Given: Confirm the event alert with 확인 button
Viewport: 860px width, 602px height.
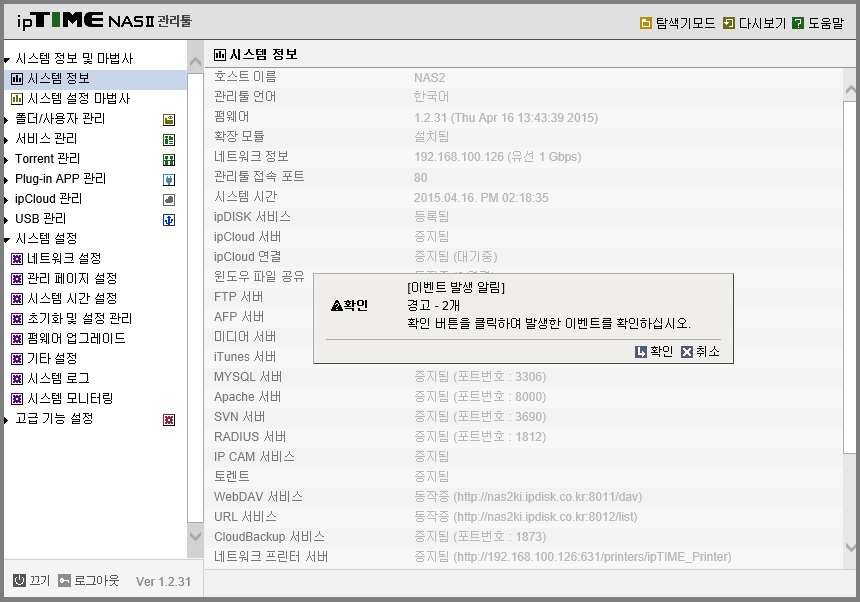Looking at the screenshot, I should click(654, 351).
